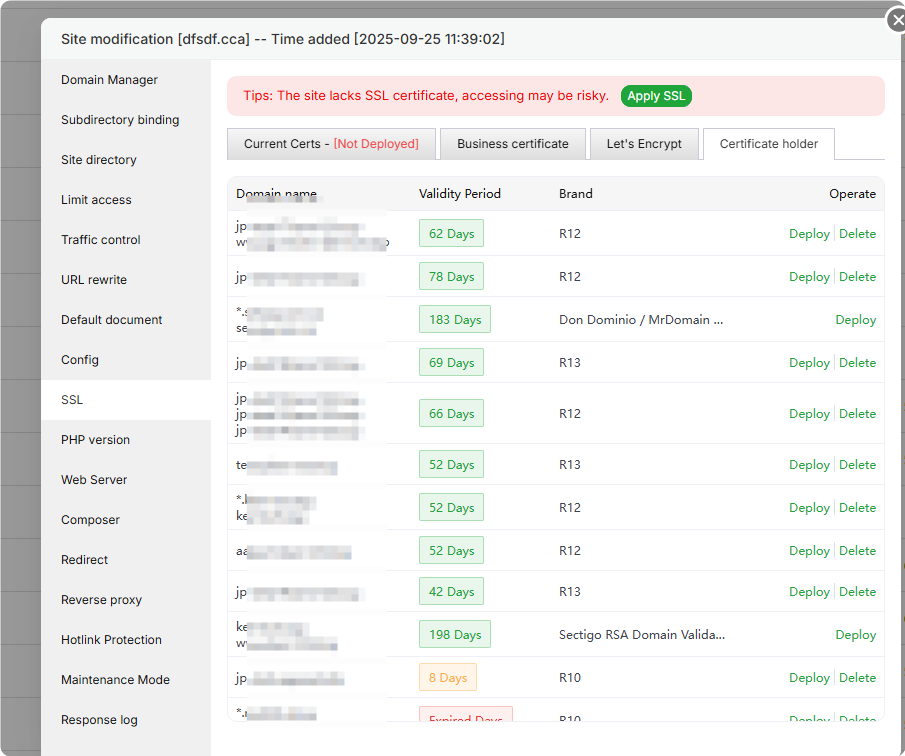Delete the certificate with 78 Days validity

[857, 277]
